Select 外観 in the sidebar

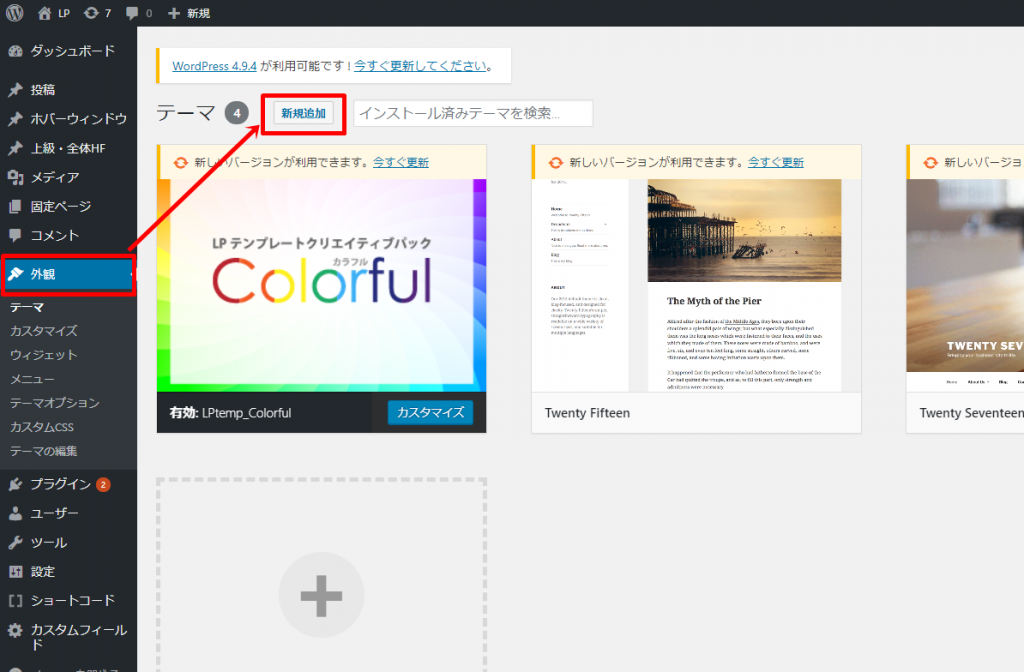(x=69, y=274)
